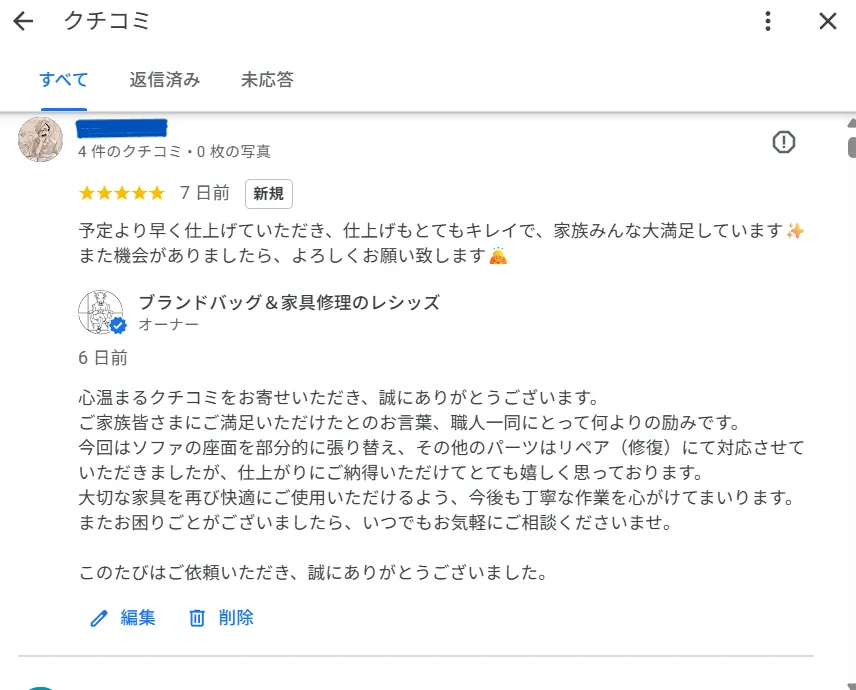Click the back arrow to leave reviews
The width and height of the screenshot is (856, 690).
click(22, 21)
